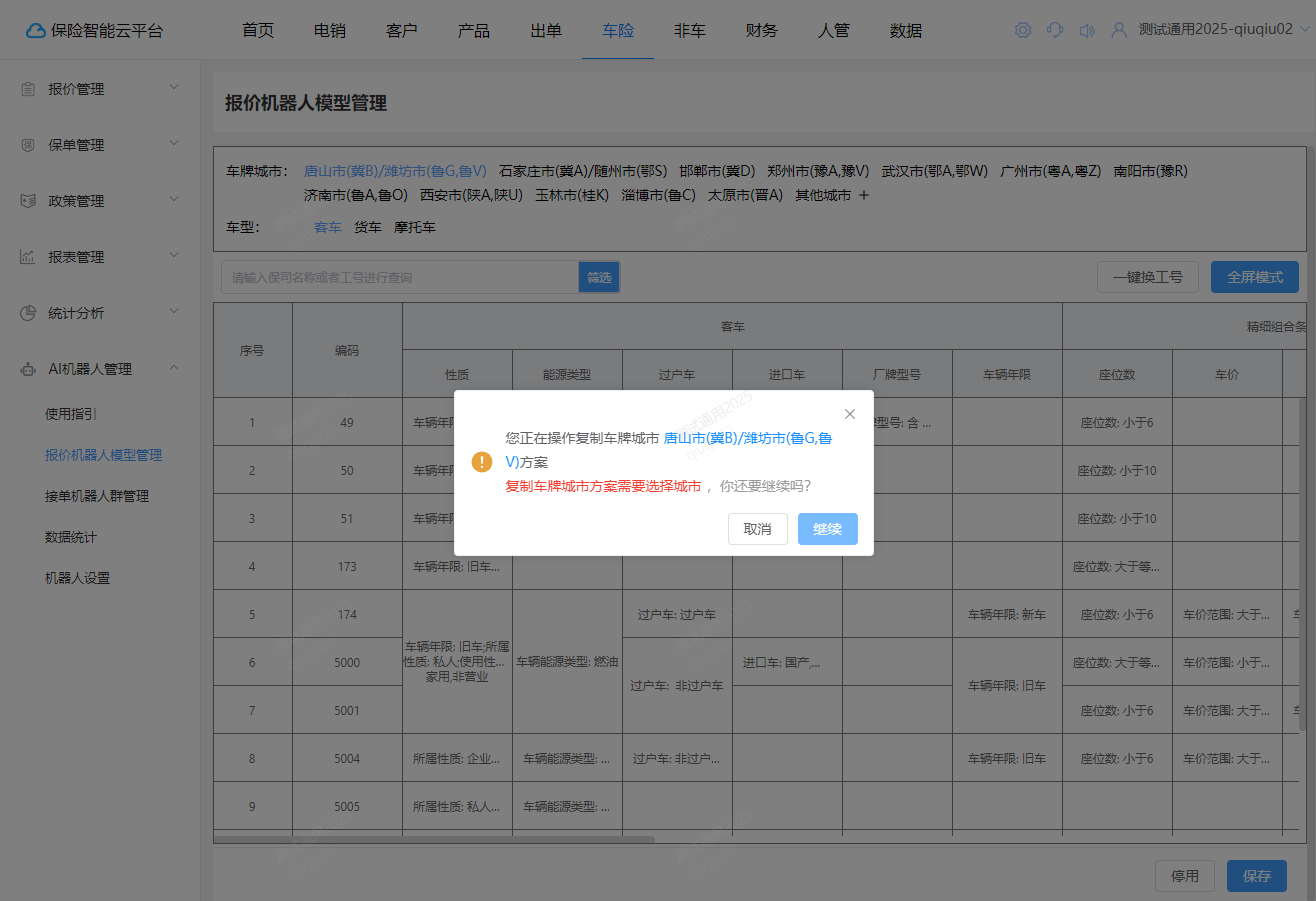The height and width of the screenshot is (901, 1316).
Task: Select the 货车 vehicle type
Action: click(368, 227)
